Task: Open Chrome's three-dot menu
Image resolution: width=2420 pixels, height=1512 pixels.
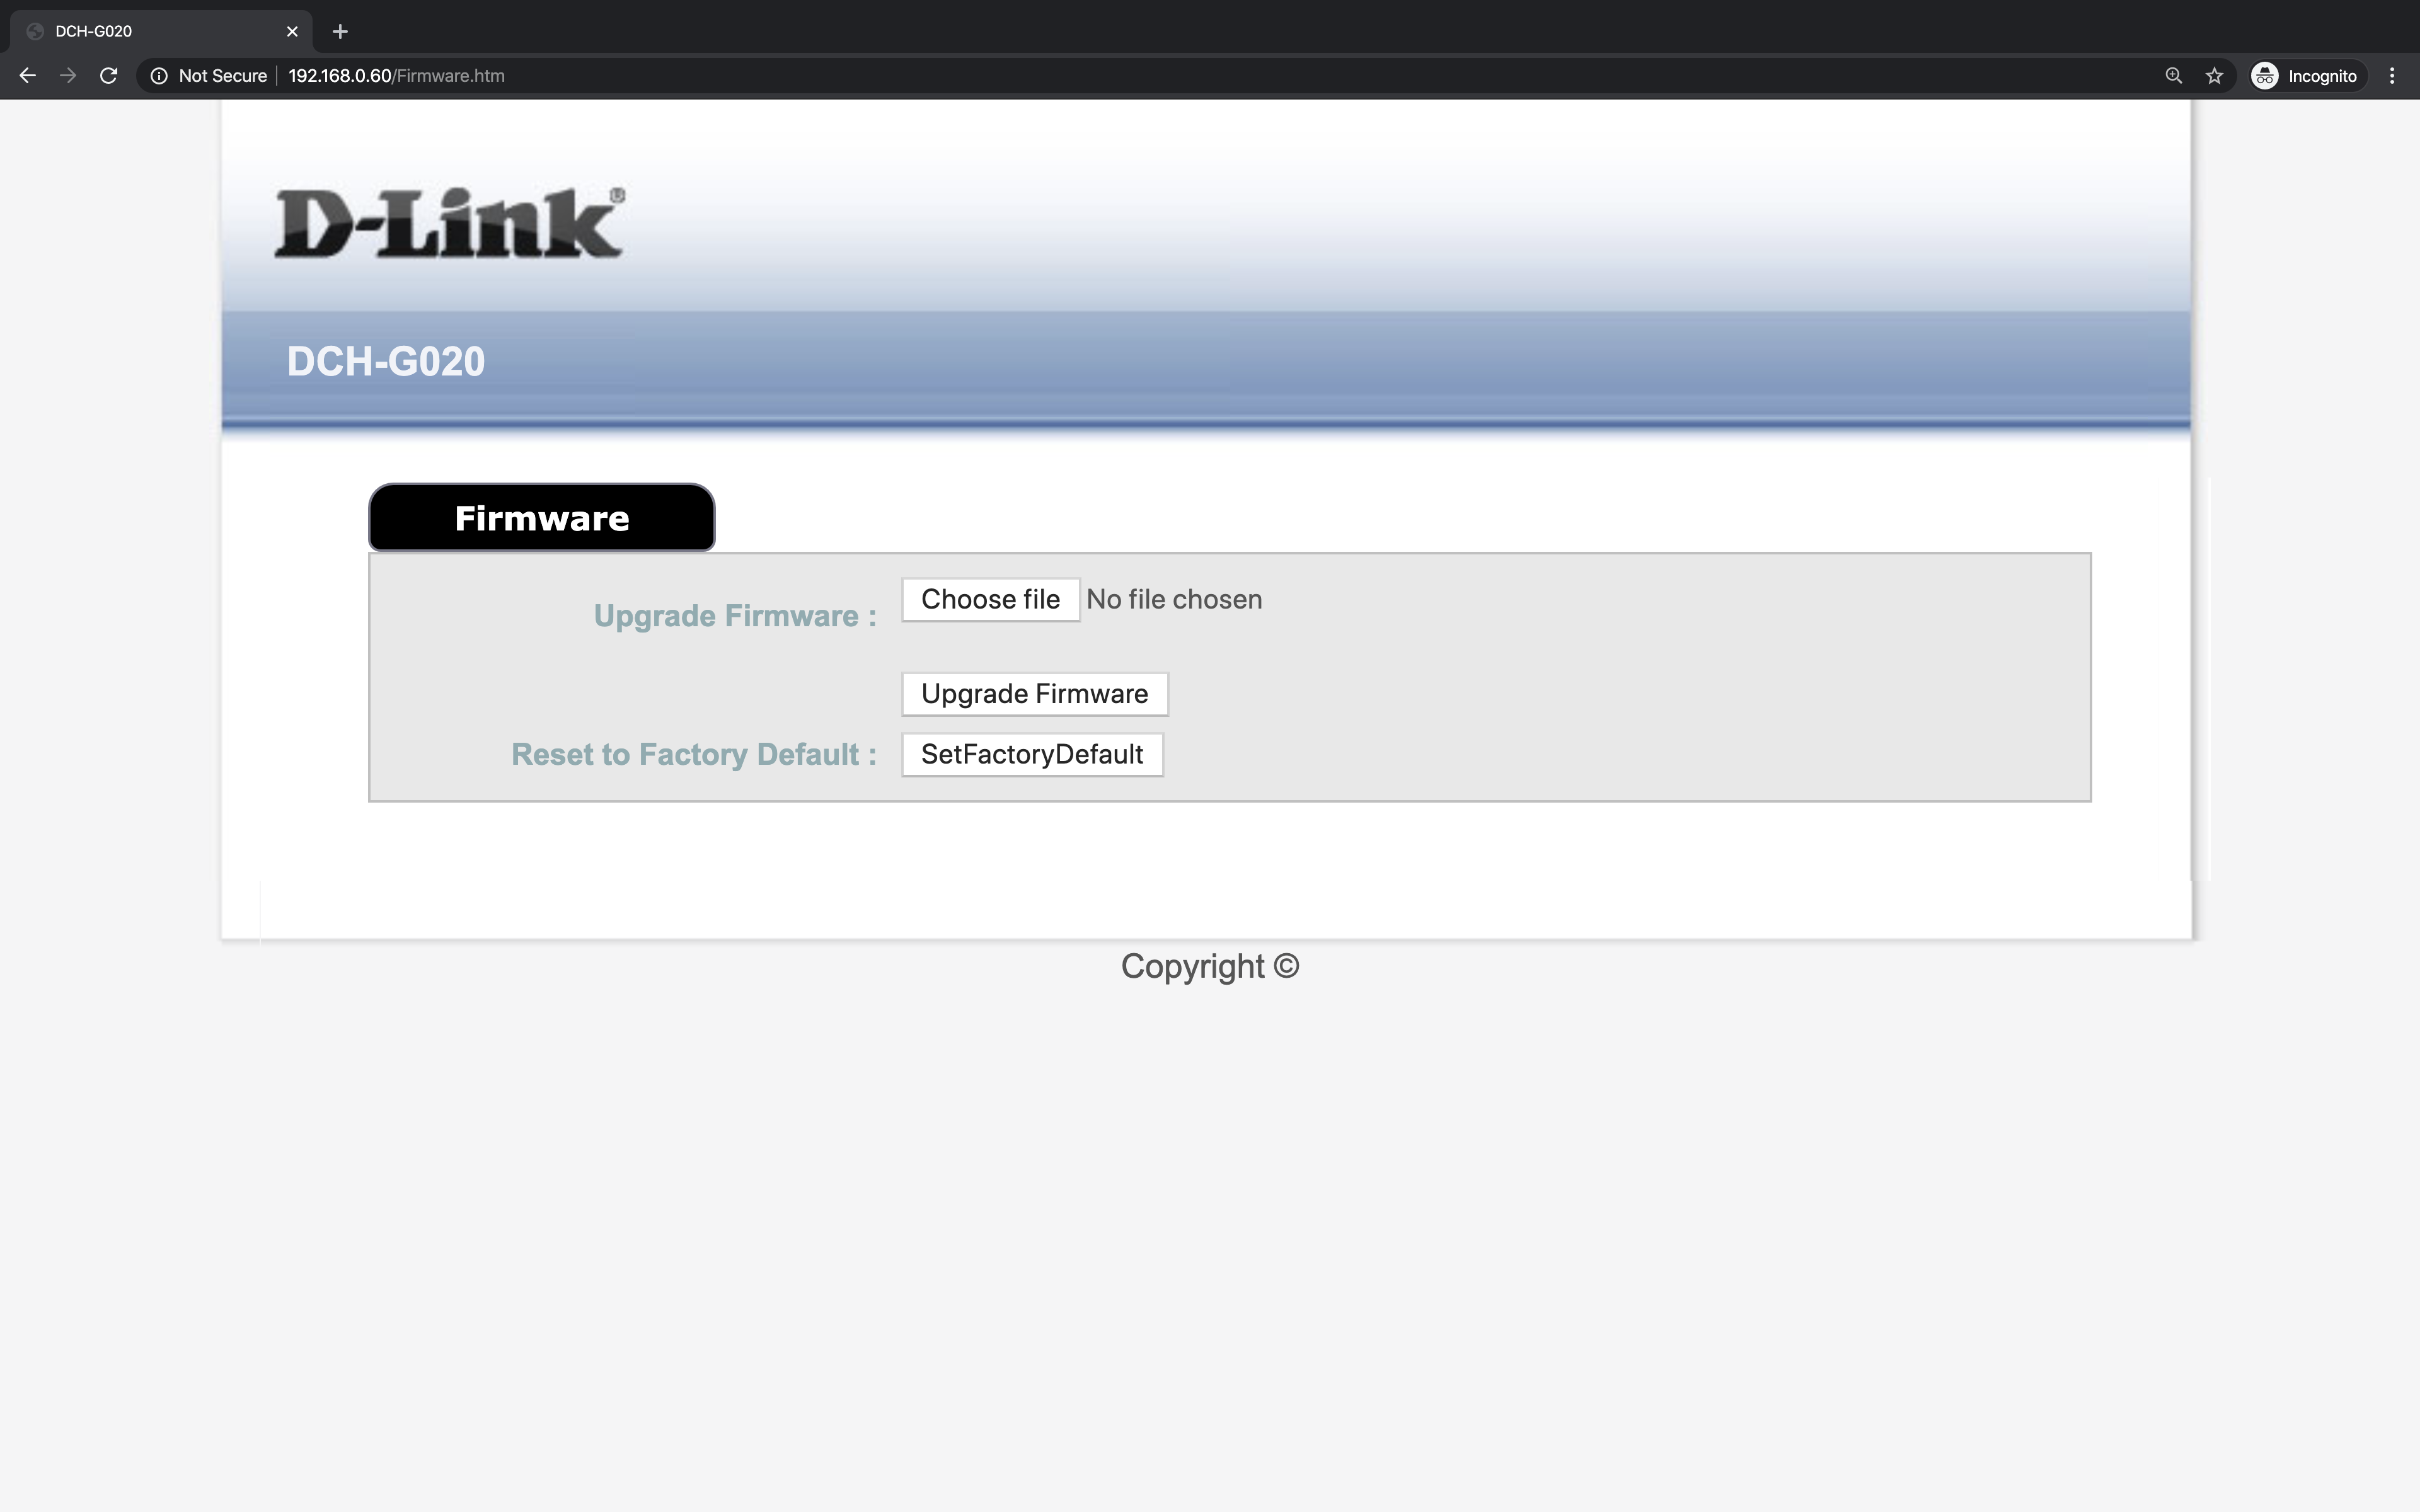Action: pyautogui.click(x=2392, y=76)
